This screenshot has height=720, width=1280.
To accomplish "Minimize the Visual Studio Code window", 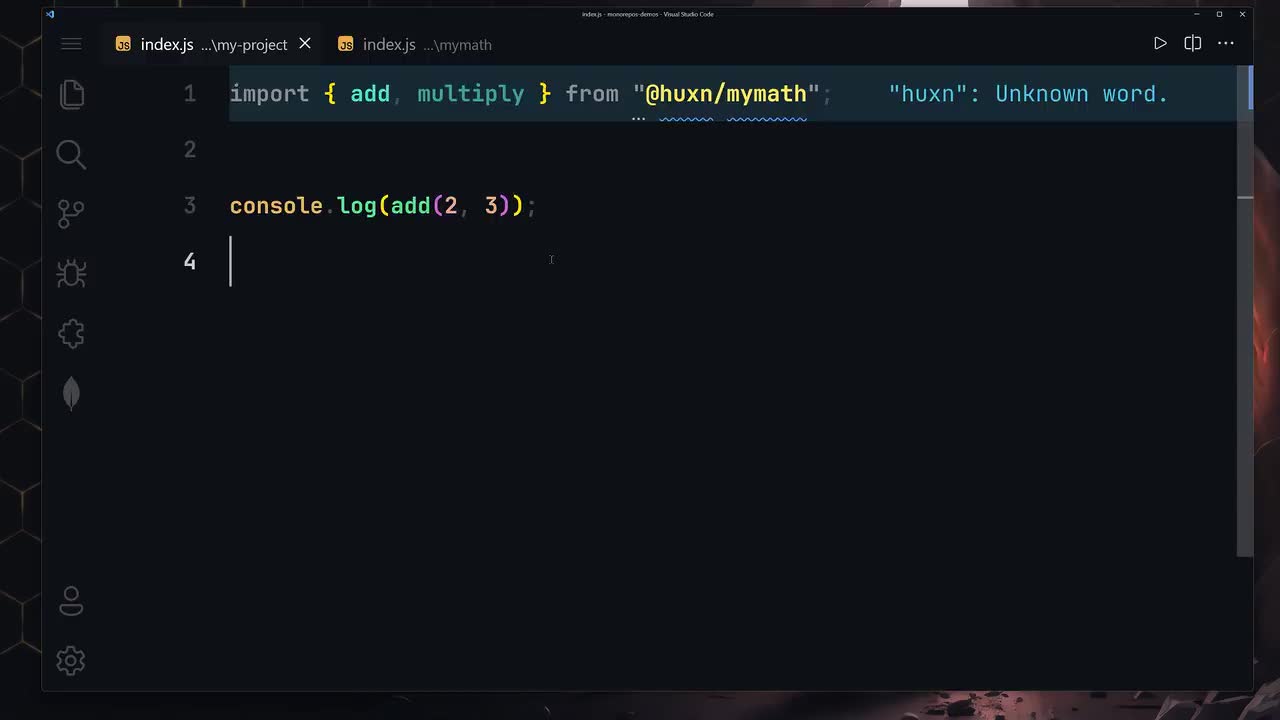I will point(1196,14).
